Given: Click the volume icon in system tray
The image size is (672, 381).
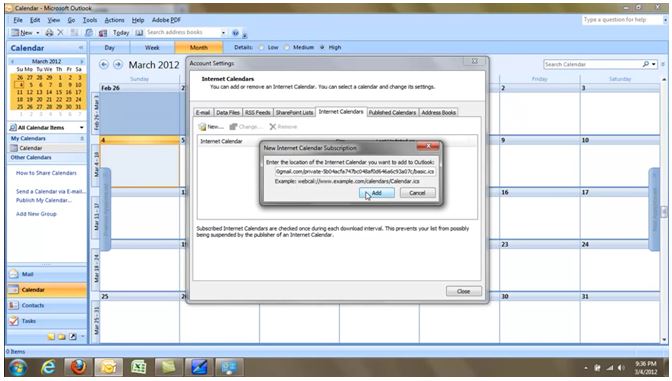Looking at the screenshot, I should 621,368.
